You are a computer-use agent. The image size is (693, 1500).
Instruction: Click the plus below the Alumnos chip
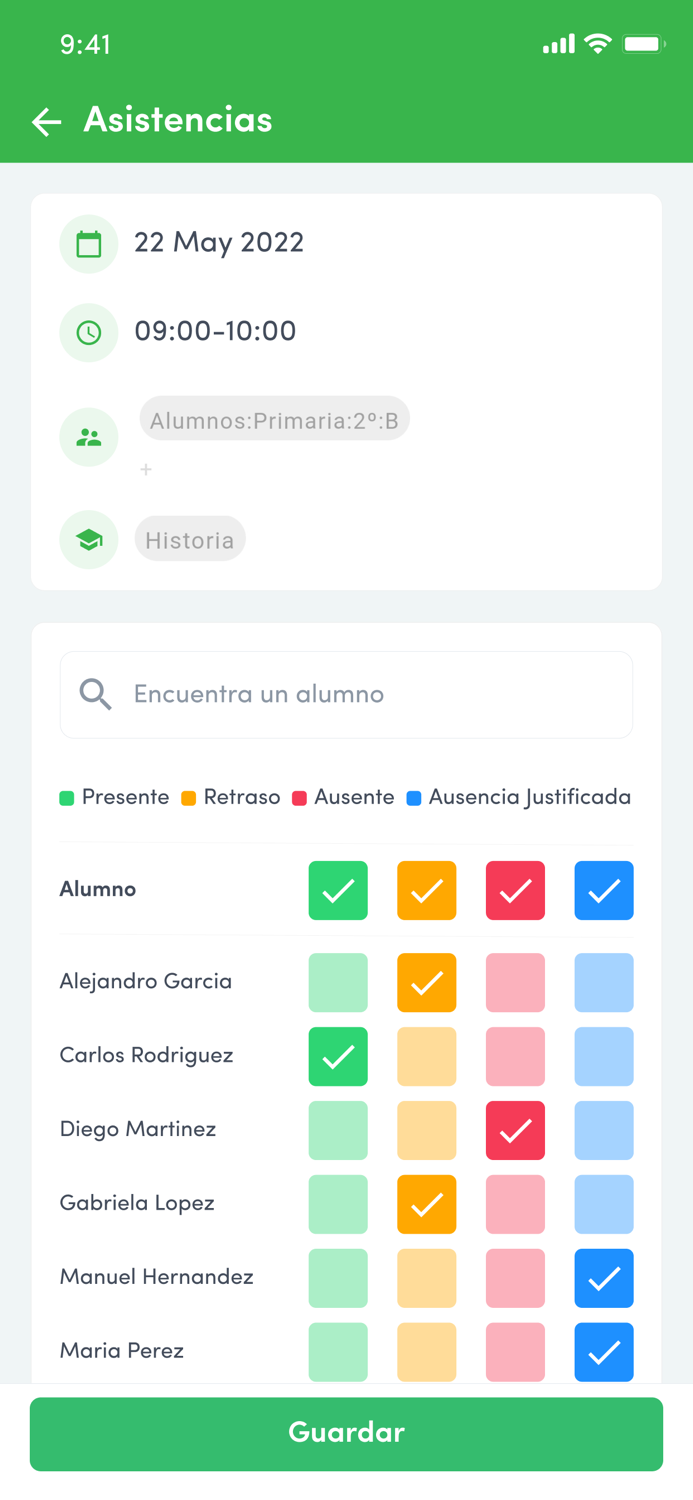click(x=146, y=469)
